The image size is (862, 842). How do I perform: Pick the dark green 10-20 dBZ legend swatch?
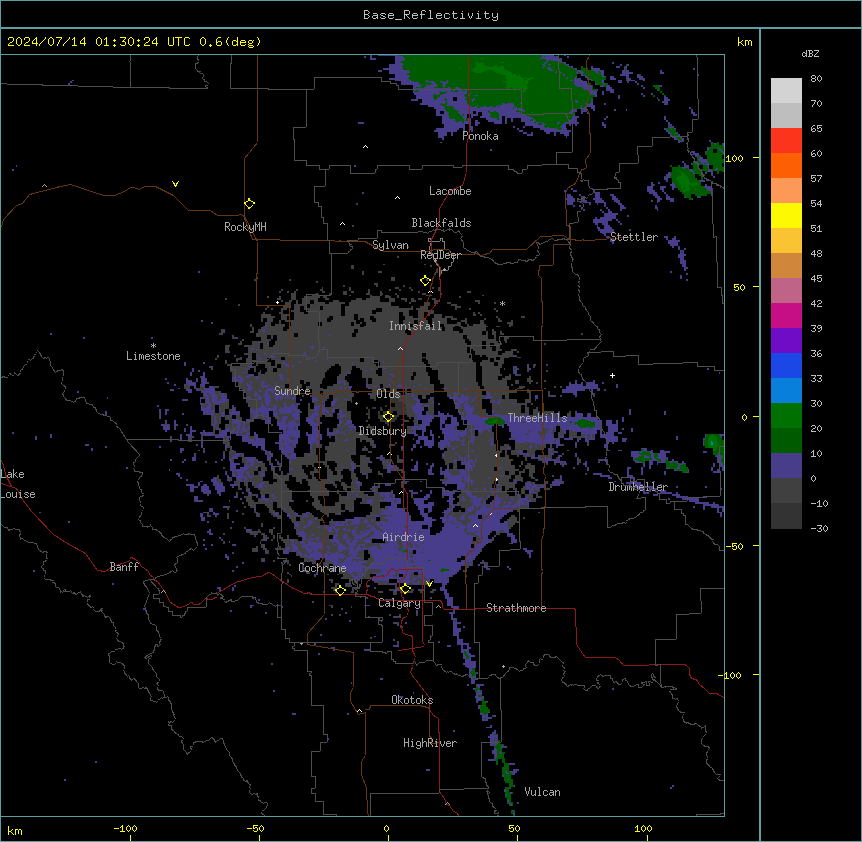pos(786,441)
